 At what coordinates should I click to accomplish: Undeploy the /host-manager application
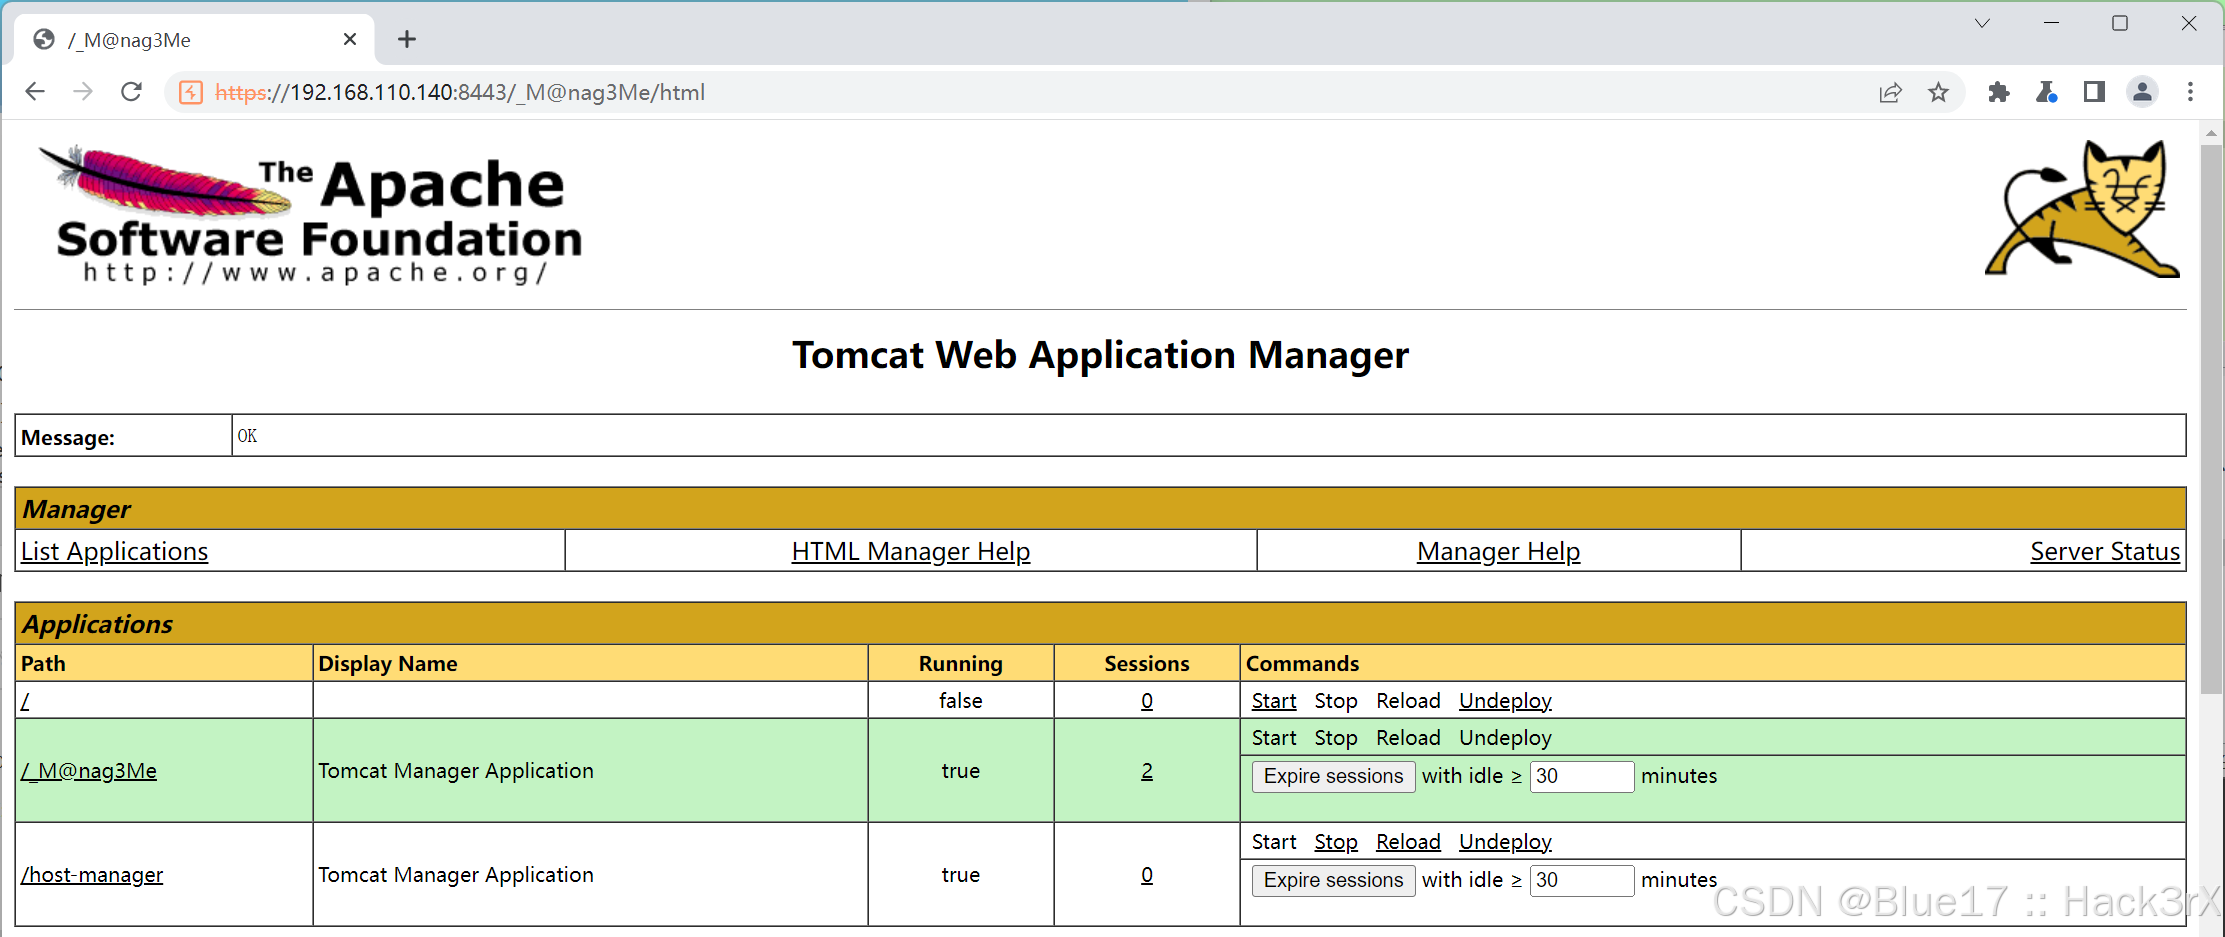click(x=1505, y=842)
